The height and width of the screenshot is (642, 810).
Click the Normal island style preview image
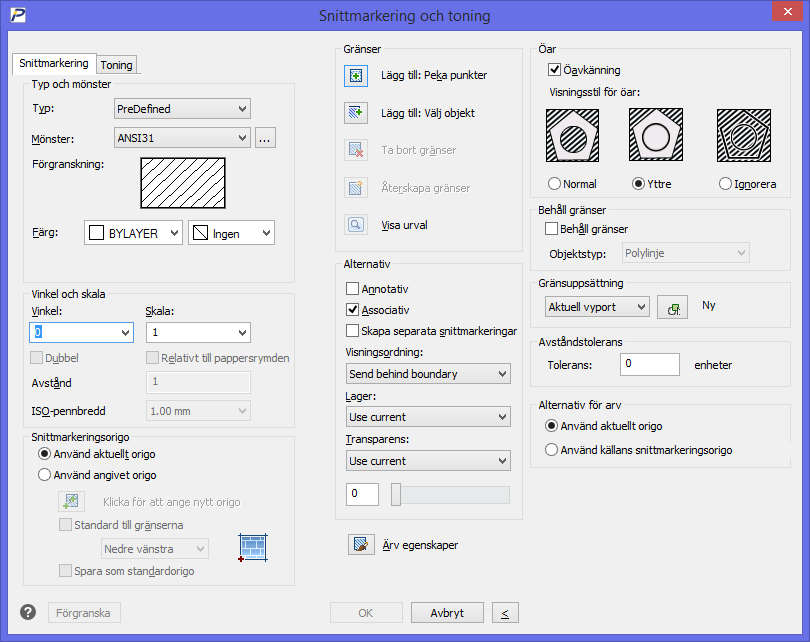click(x=572, y=135)
